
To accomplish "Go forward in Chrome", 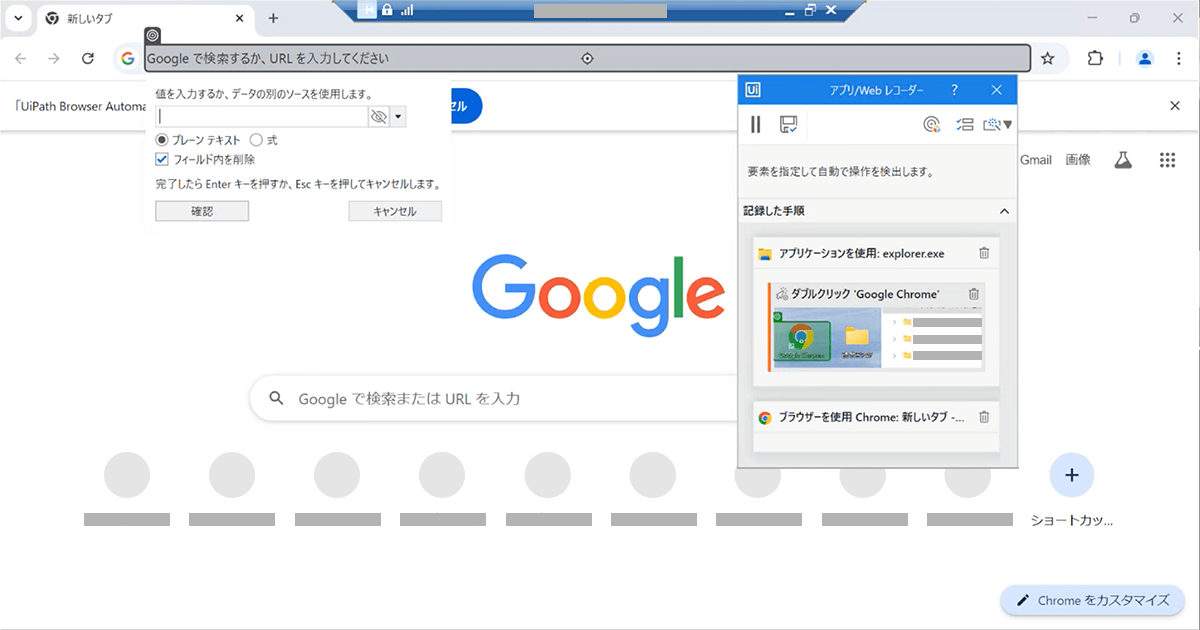I will (54, 59).
